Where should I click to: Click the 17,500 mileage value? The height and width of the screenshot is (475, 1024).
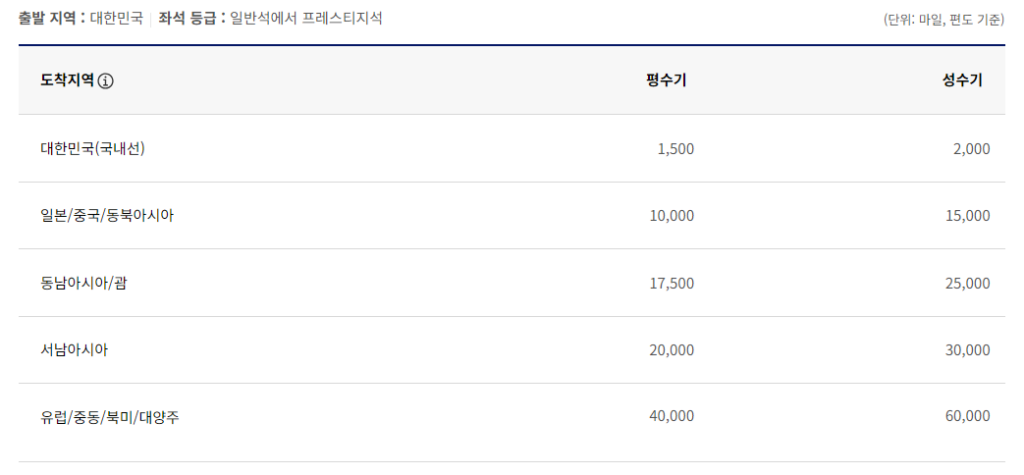[671, 283]
